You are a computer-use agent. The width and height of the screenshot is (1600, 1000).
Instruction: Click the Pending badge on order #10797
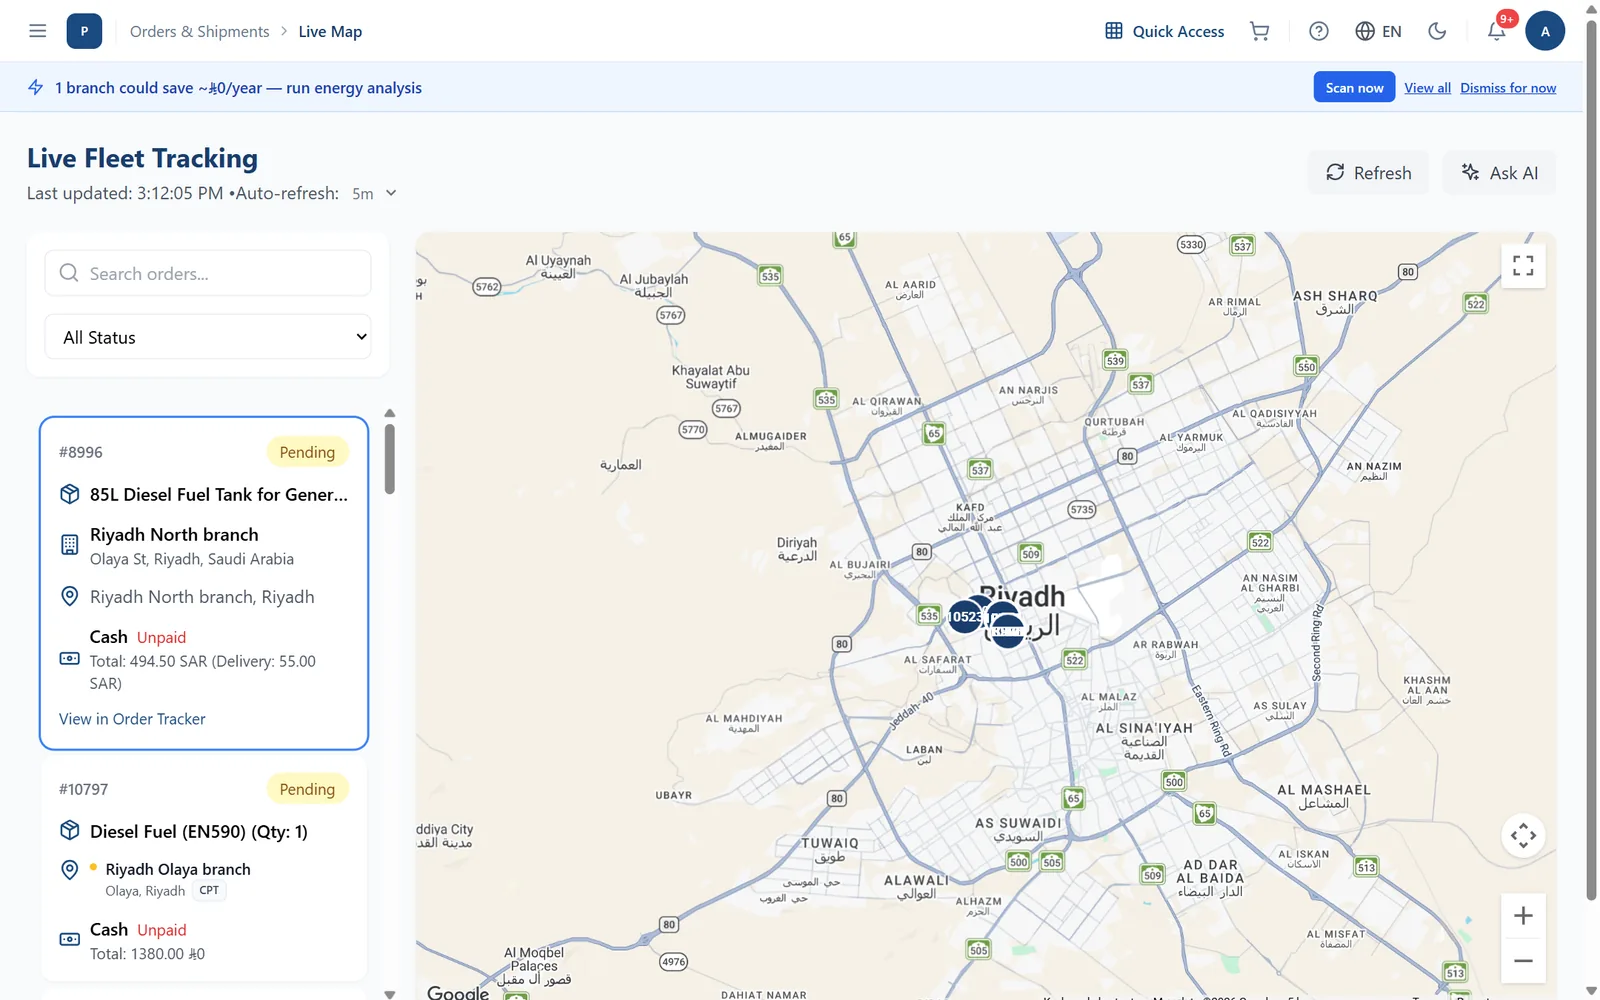[x=307, y=789]
